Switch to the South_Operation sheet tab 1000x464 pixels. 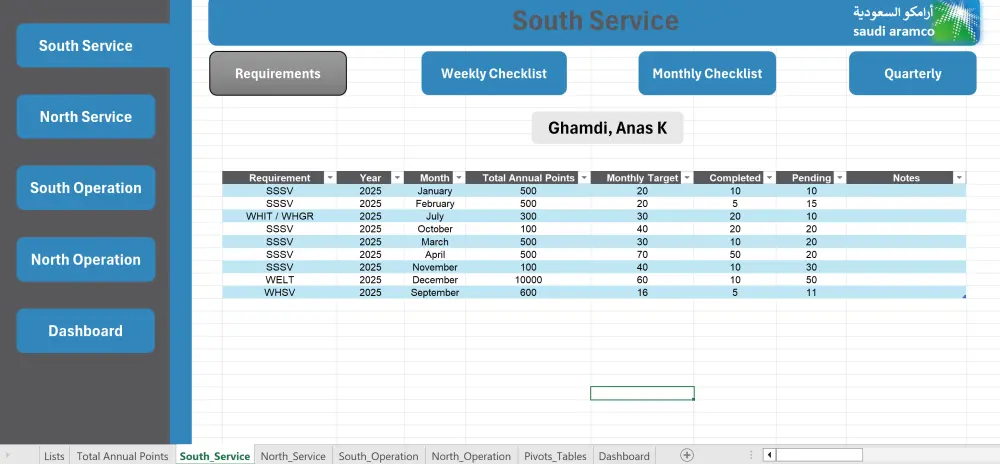tap(378, 456)
